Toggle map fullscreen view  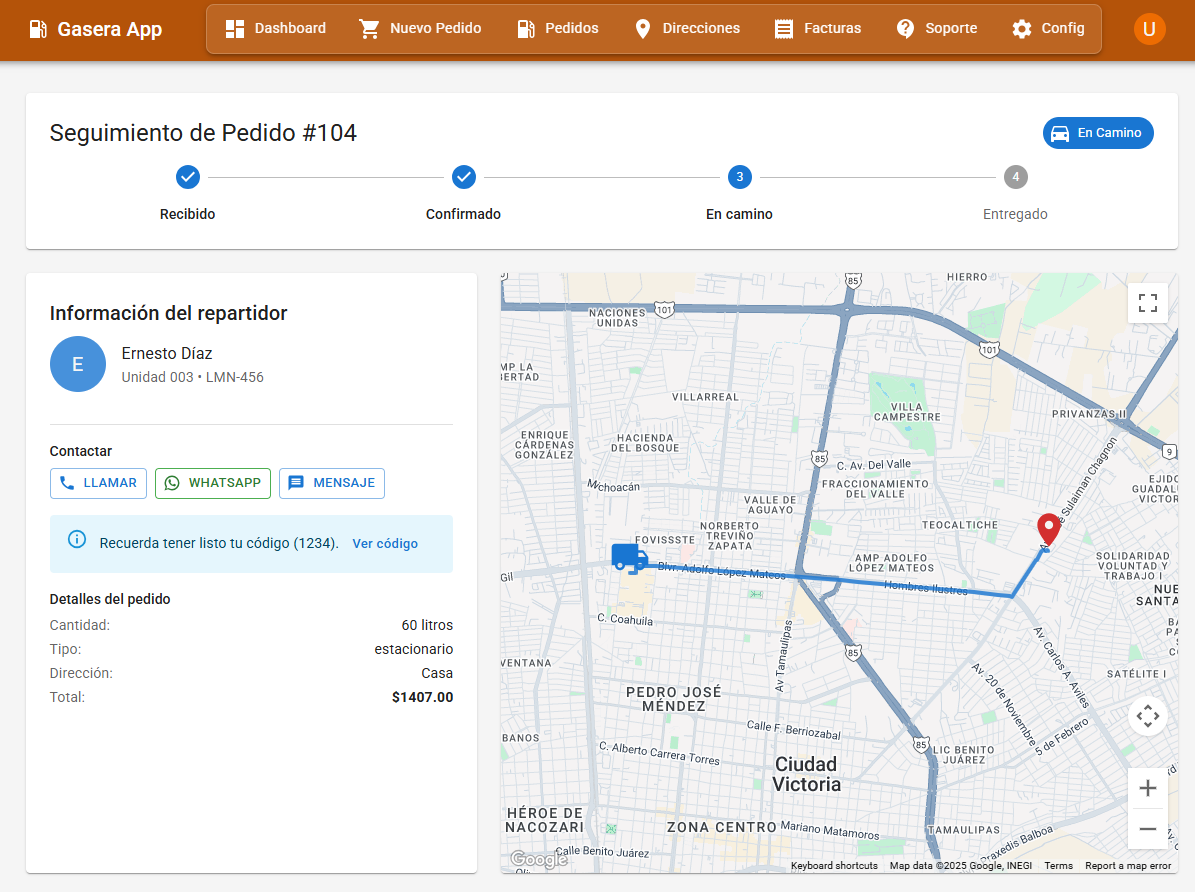tap(1148, 303)
